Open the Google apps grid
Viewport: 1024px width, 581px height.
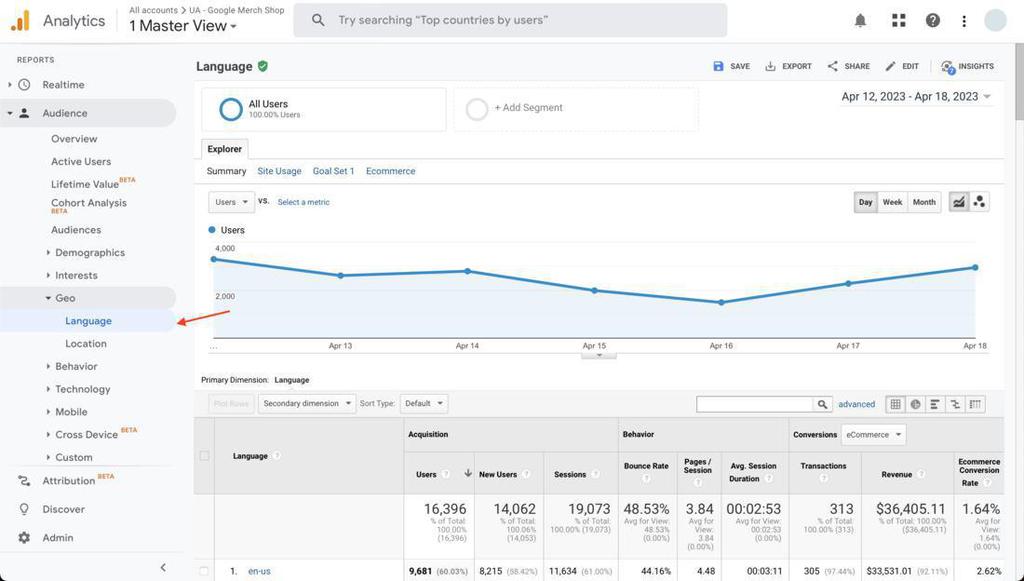tap(899, 20)
